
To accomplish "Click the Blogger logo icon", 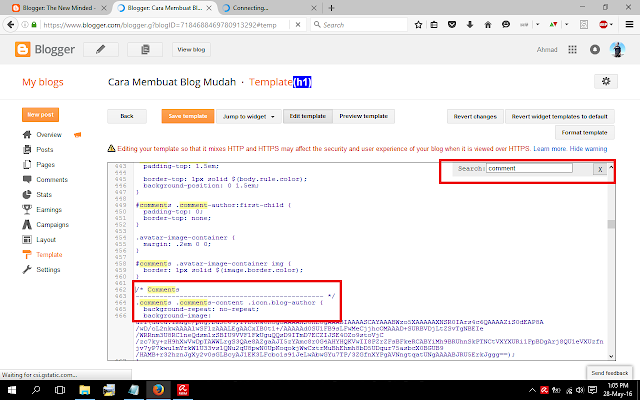I will tap(22, 49).
